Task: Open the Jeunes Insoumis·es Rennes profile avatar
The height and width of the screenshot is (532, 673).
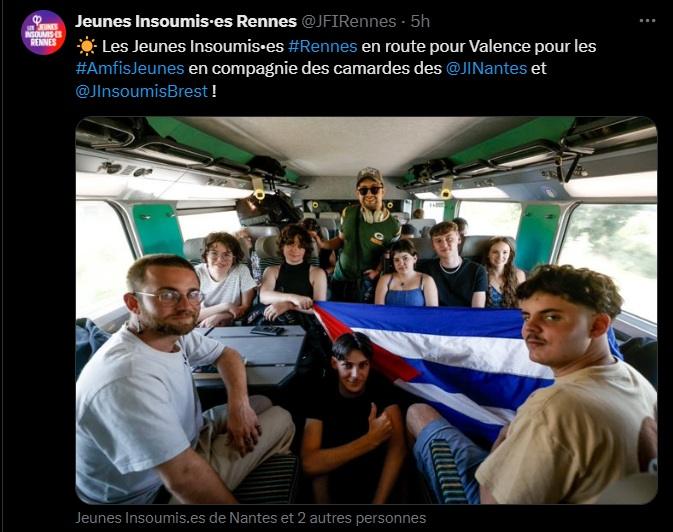Action: coord(43,33)
